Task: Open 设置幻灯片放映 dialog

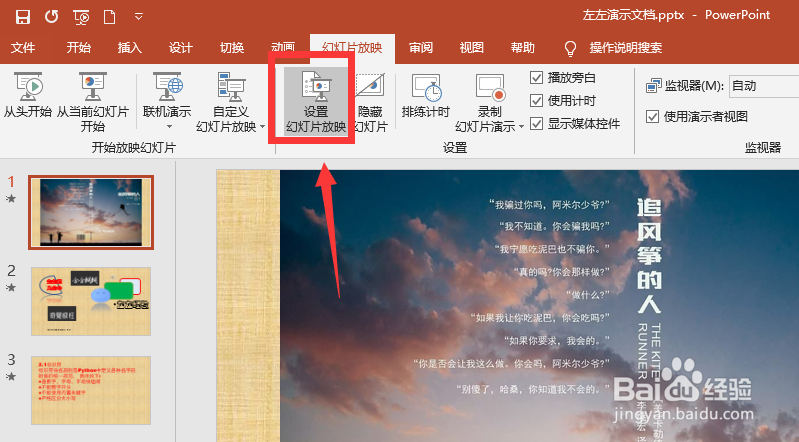Action: tap(316, 102)
